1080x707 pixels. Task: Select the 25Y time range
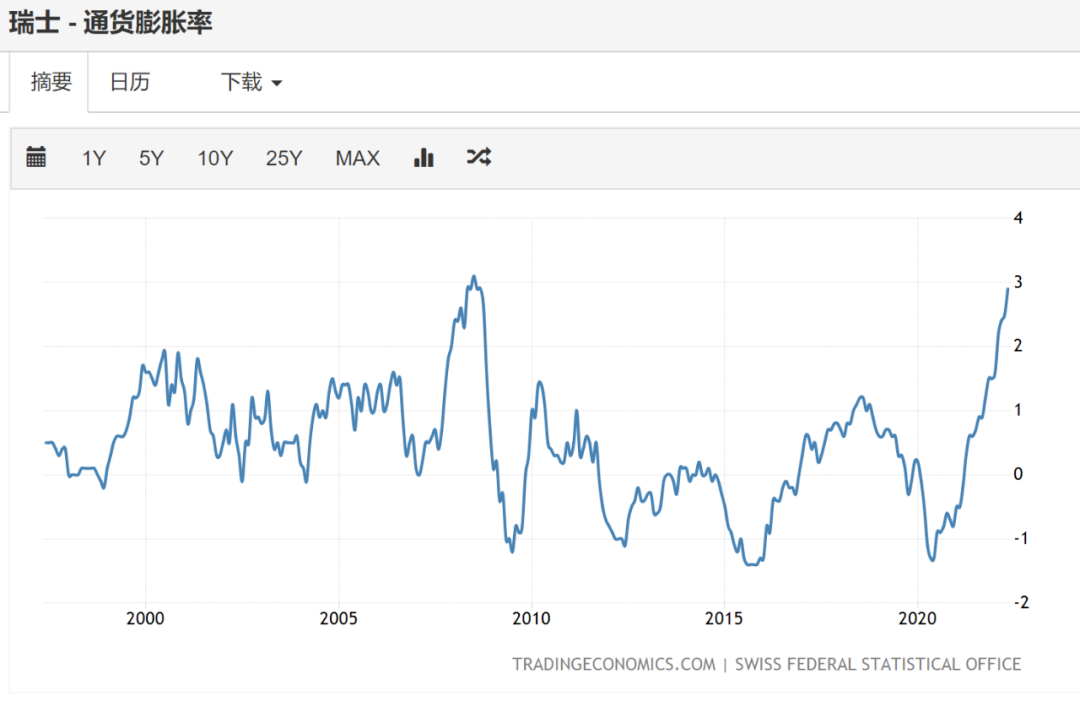284,158
